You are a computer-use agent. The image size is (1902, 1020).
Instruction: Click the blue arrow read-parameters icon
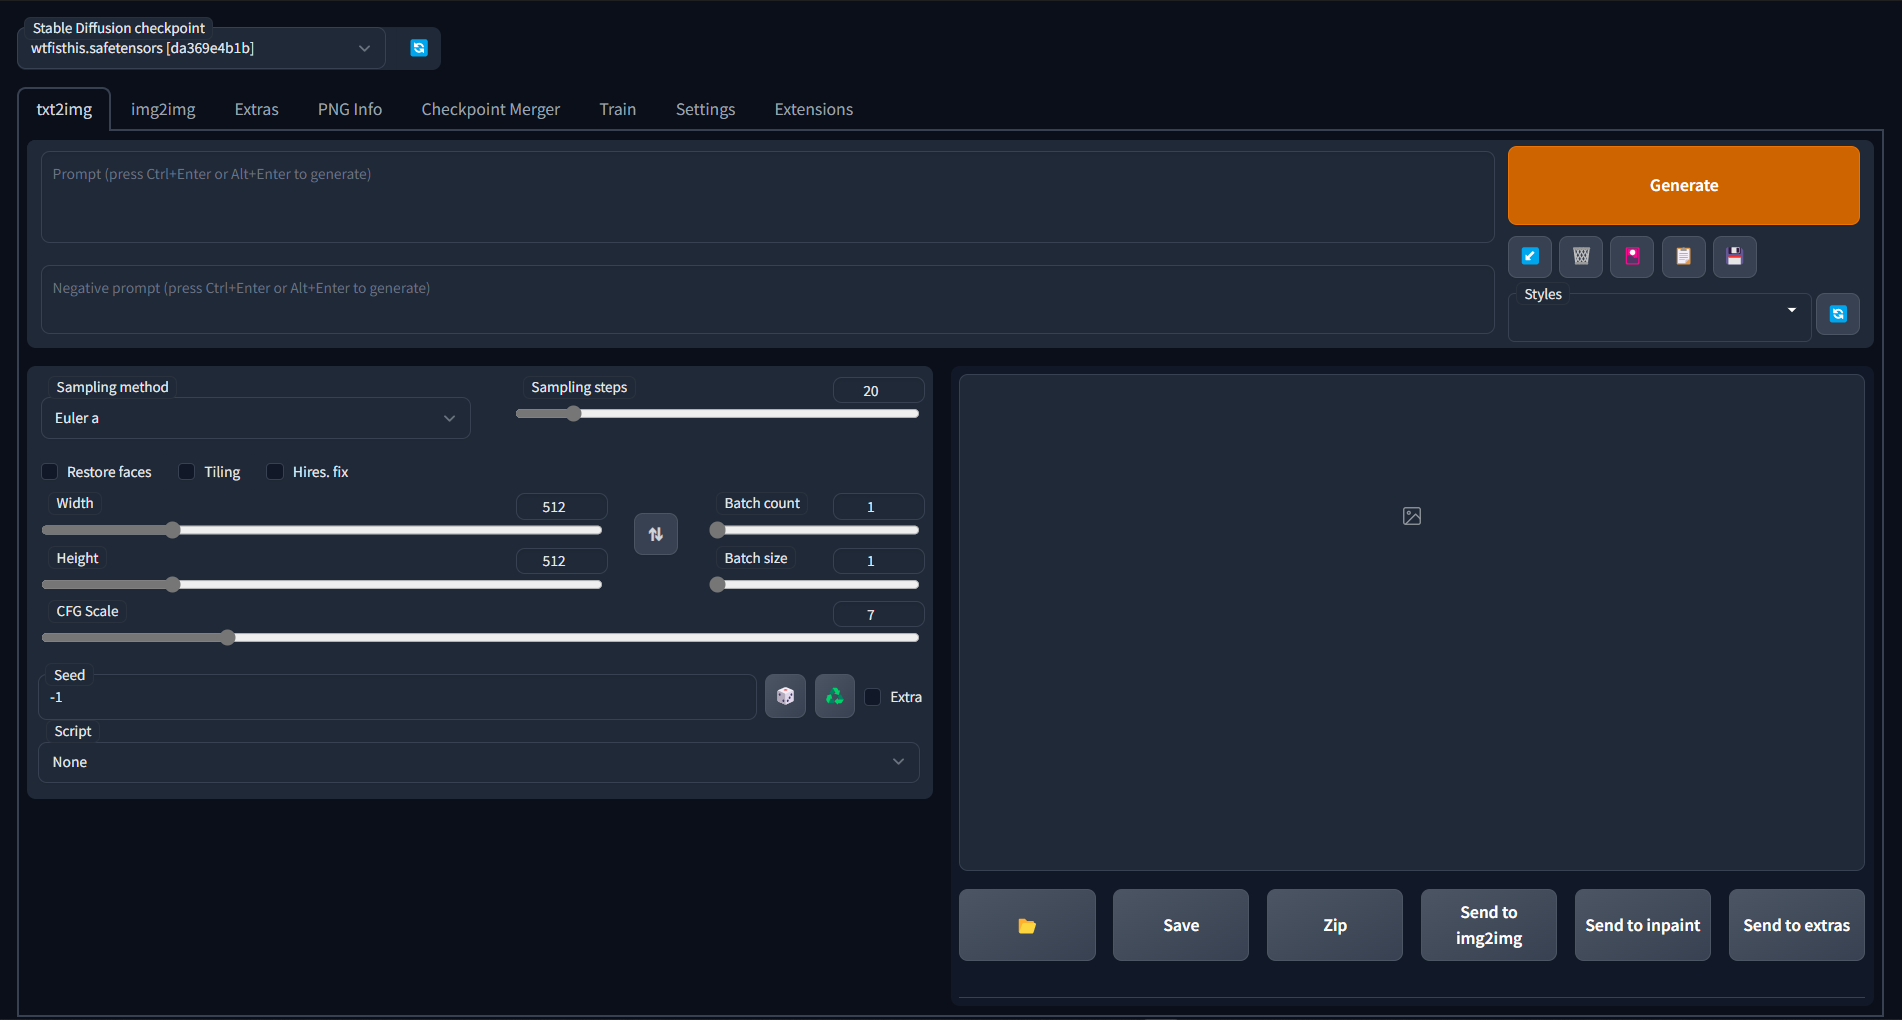coord(1530,256)
